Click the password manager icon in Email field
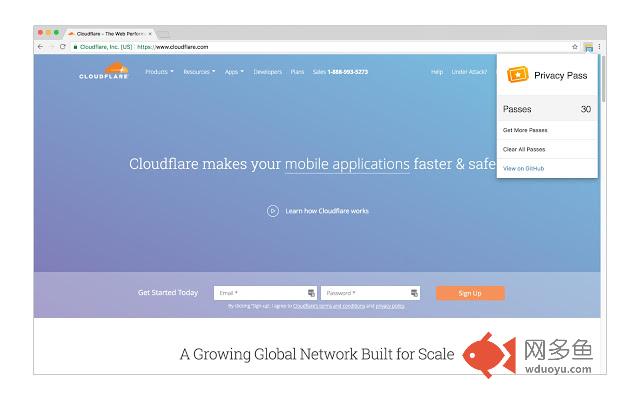640x400 pixels. pyautogui.click(x=311, y=293)
